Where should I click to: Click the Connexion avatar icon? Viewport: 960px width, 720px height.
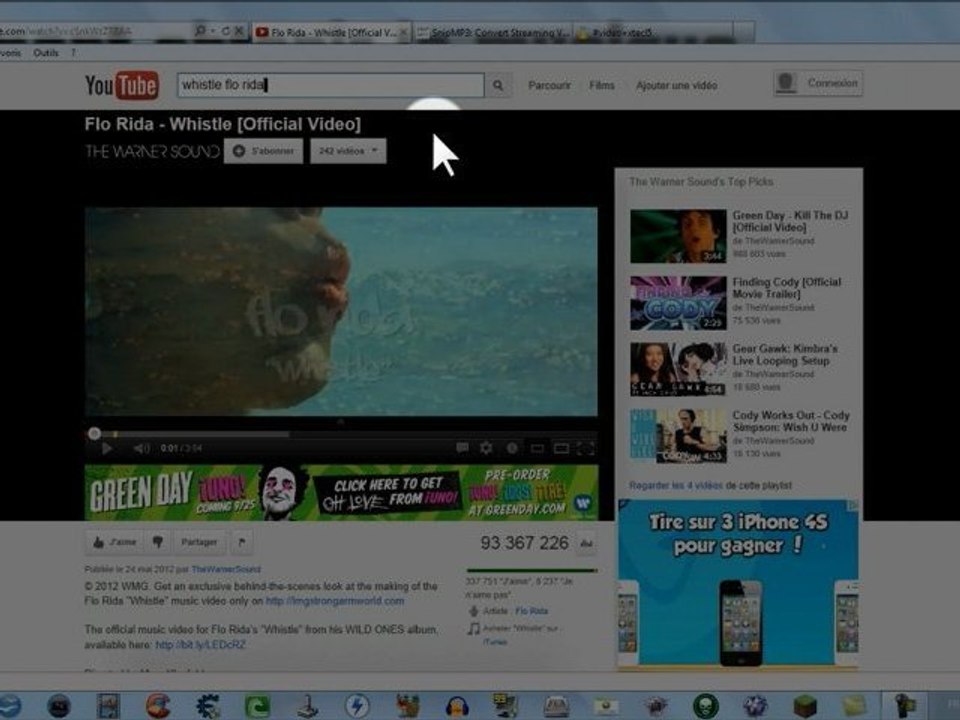[x=786, y=83]
